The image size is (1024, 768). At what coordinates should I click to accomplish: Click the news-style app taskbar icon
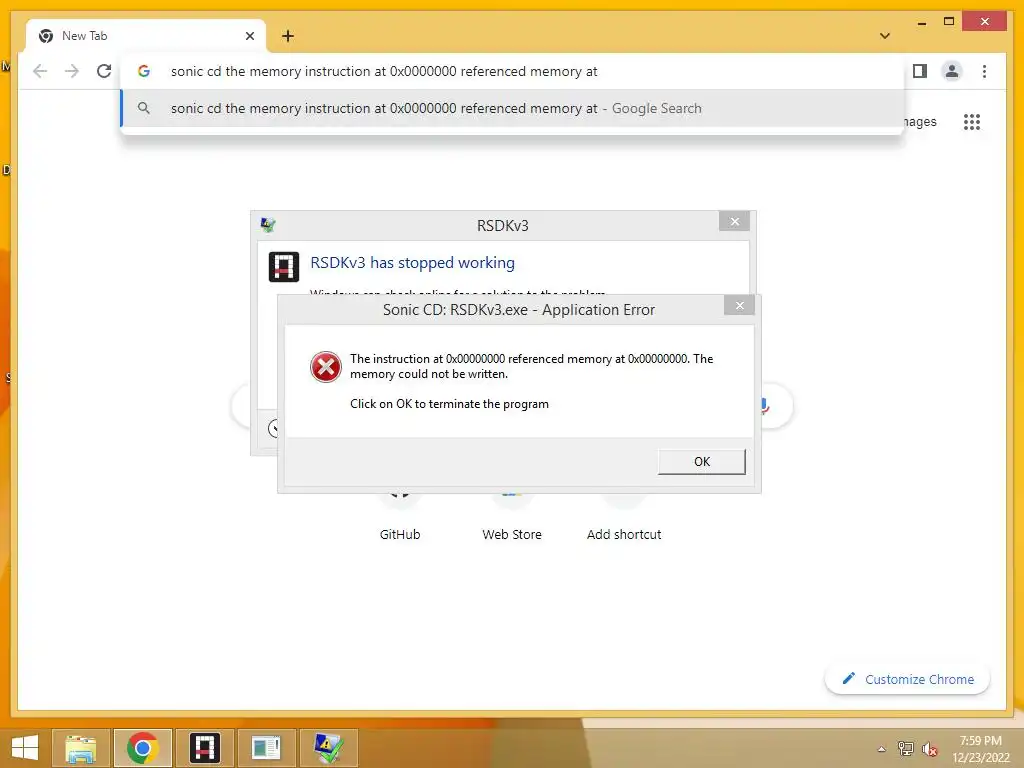click(x=266, y=748)
